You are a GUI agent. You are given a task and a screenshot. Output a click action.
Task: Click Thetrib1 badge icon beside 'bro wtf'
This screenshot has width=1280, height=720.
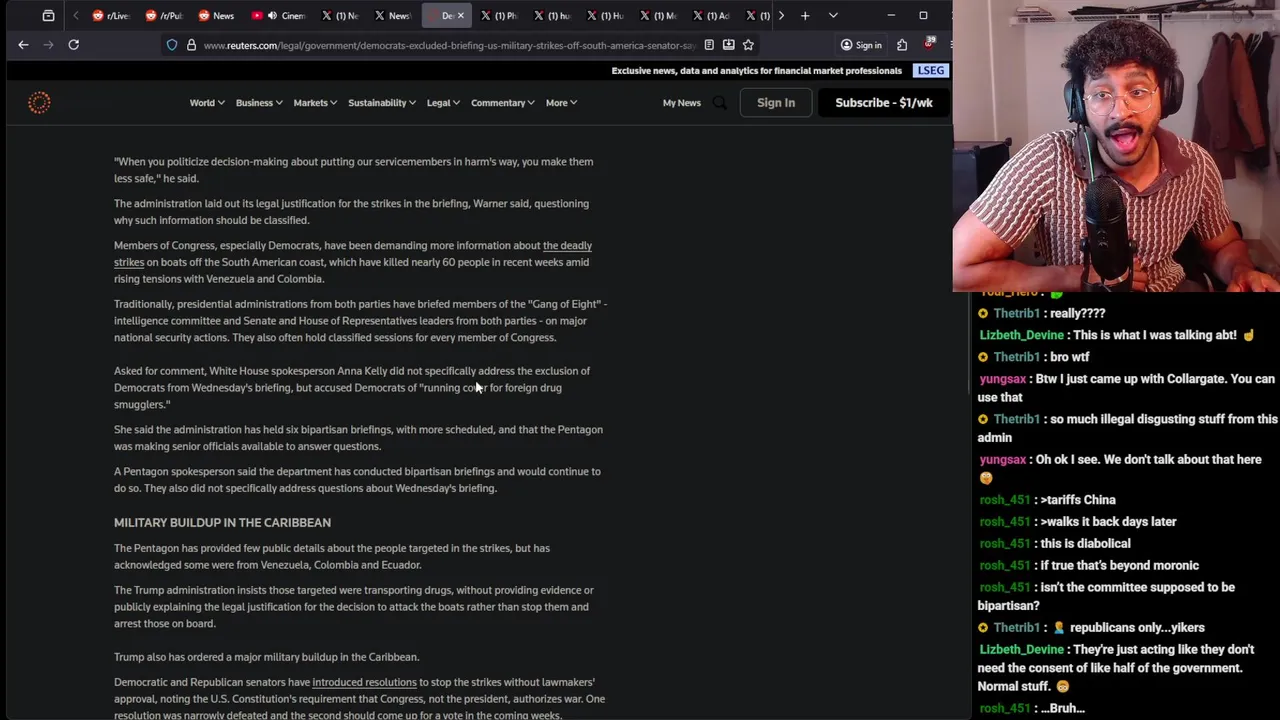pos(984,357)
